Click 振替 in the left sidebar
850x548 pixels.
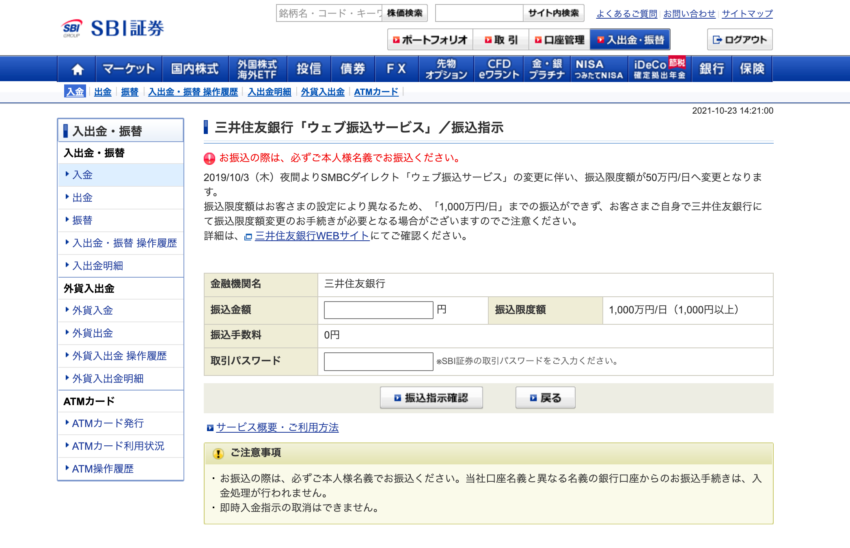pos(120,221)
